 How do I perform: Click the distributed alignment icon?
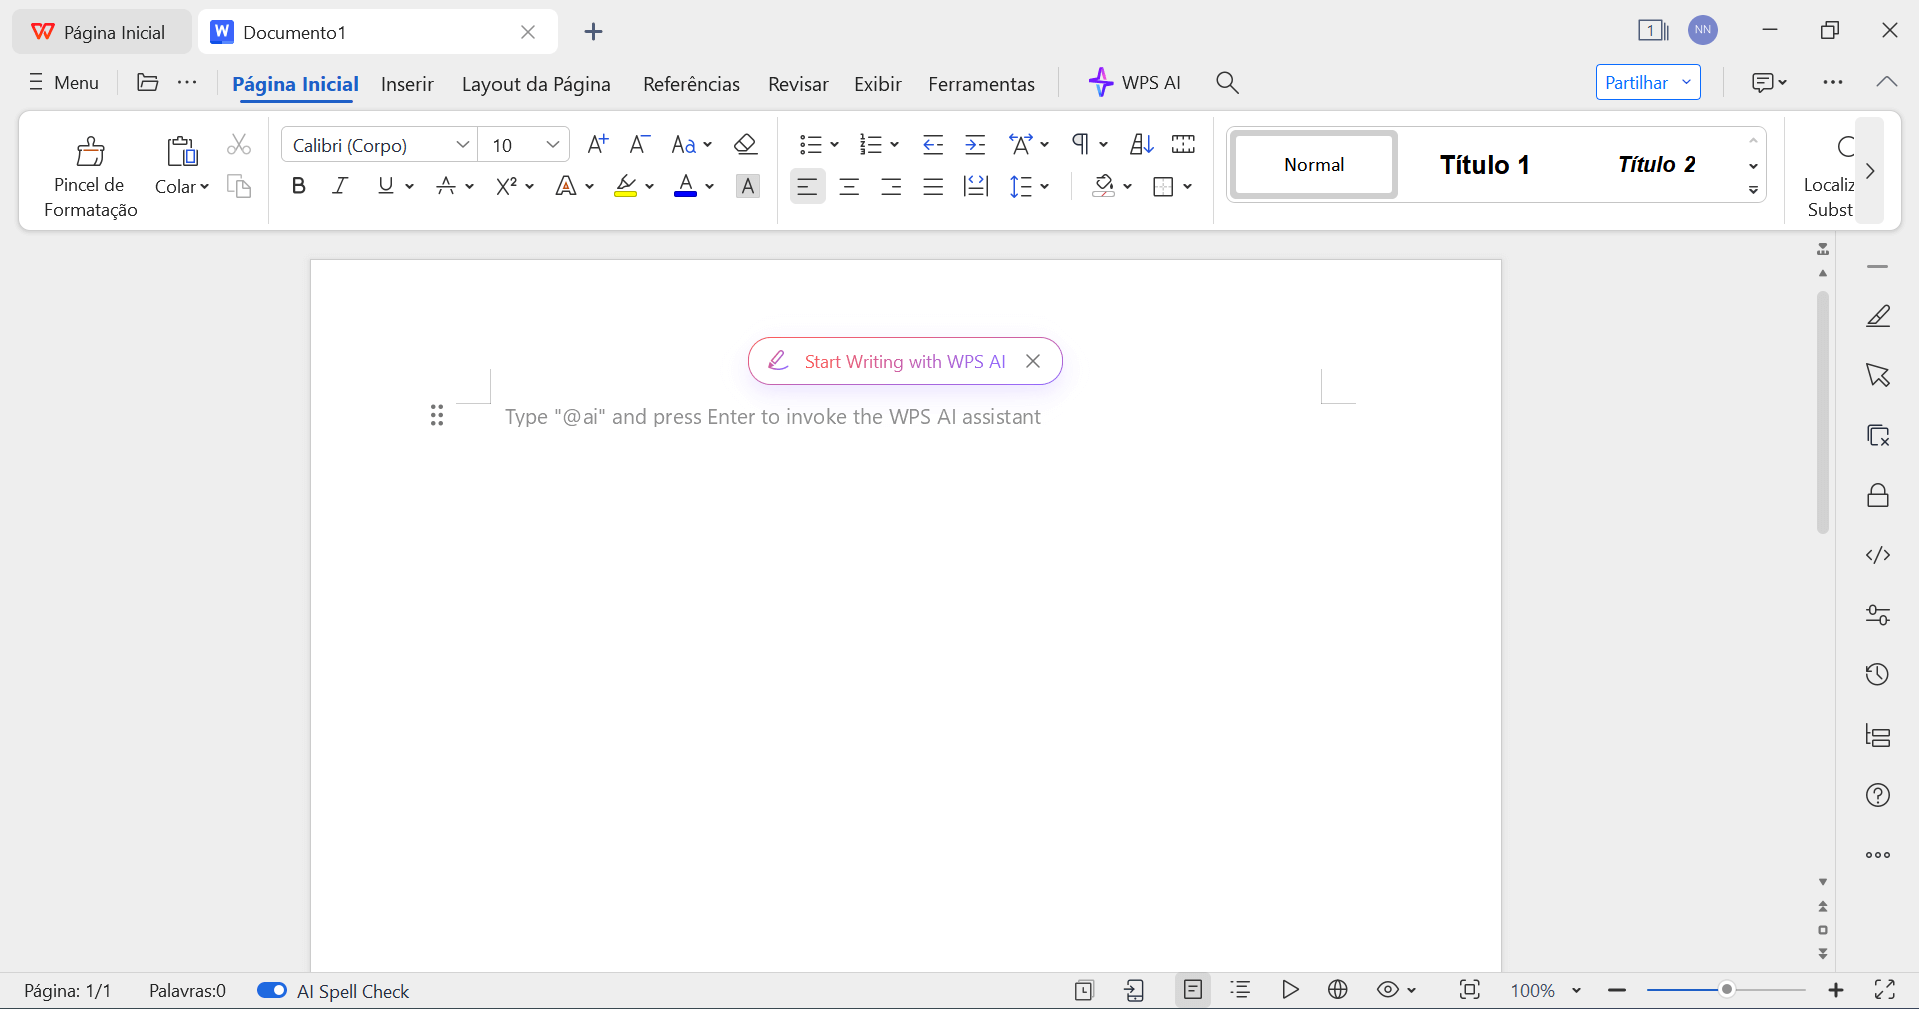click(975, 186)
